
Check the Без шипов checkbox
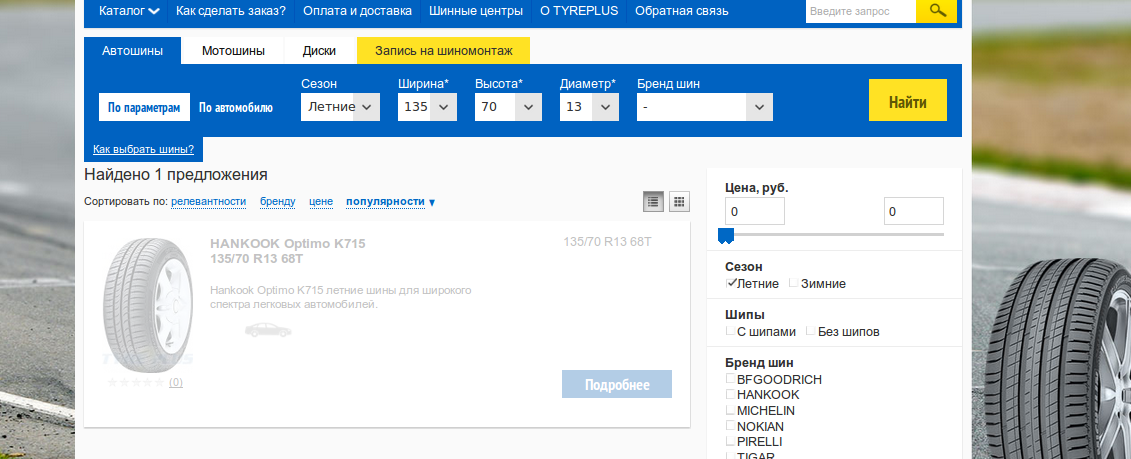click(811, 331)
